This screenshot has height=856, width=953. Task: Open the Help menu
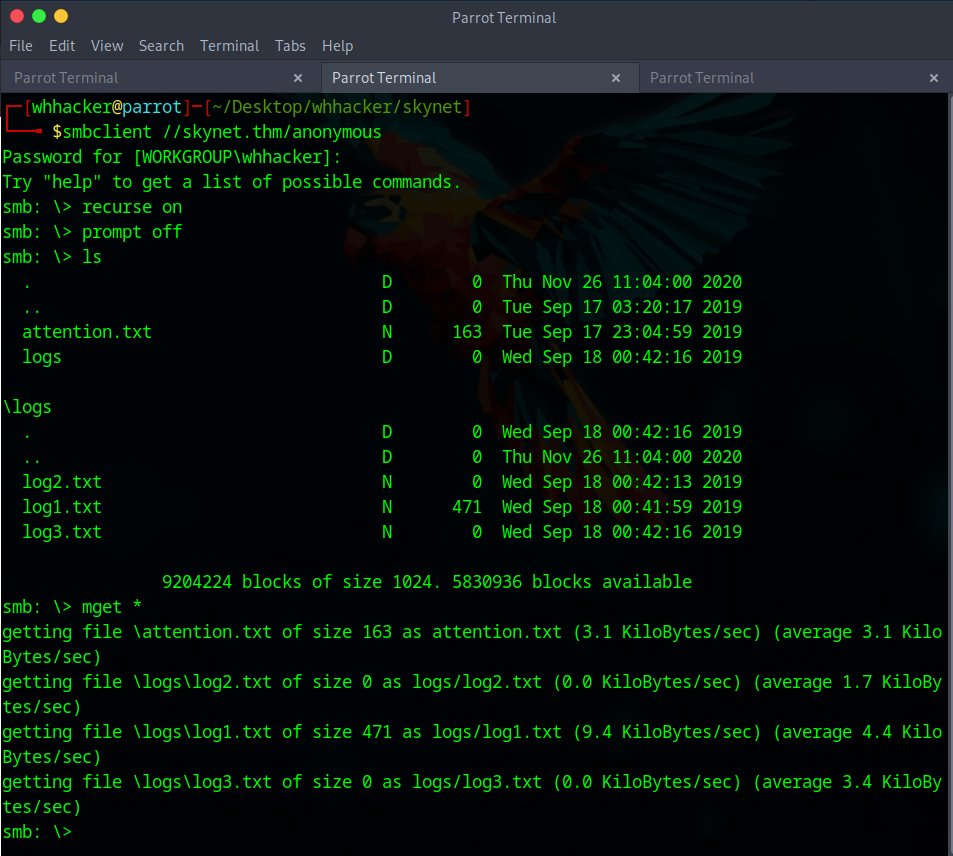click(337, 46)
